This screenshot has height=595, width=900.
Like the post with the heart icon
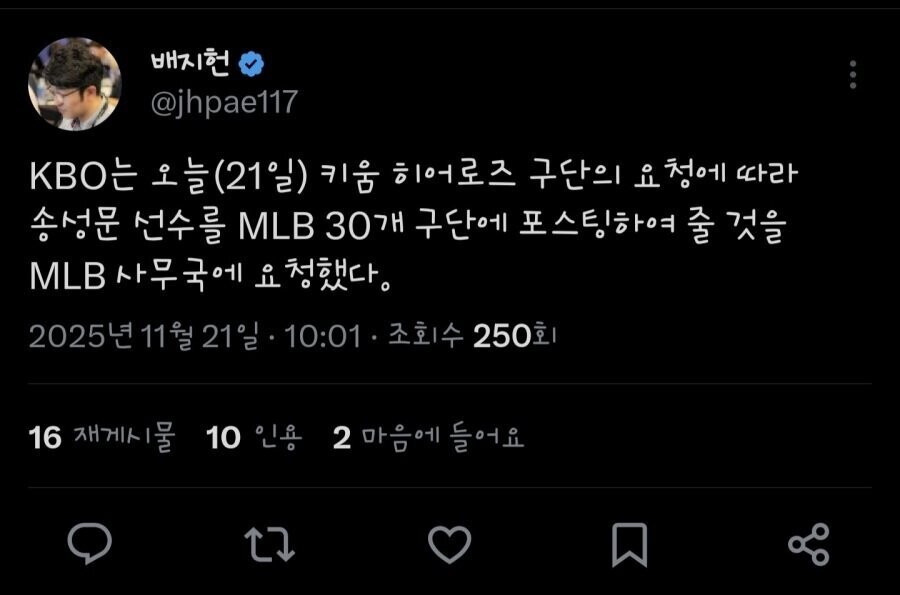pos(449,544)
